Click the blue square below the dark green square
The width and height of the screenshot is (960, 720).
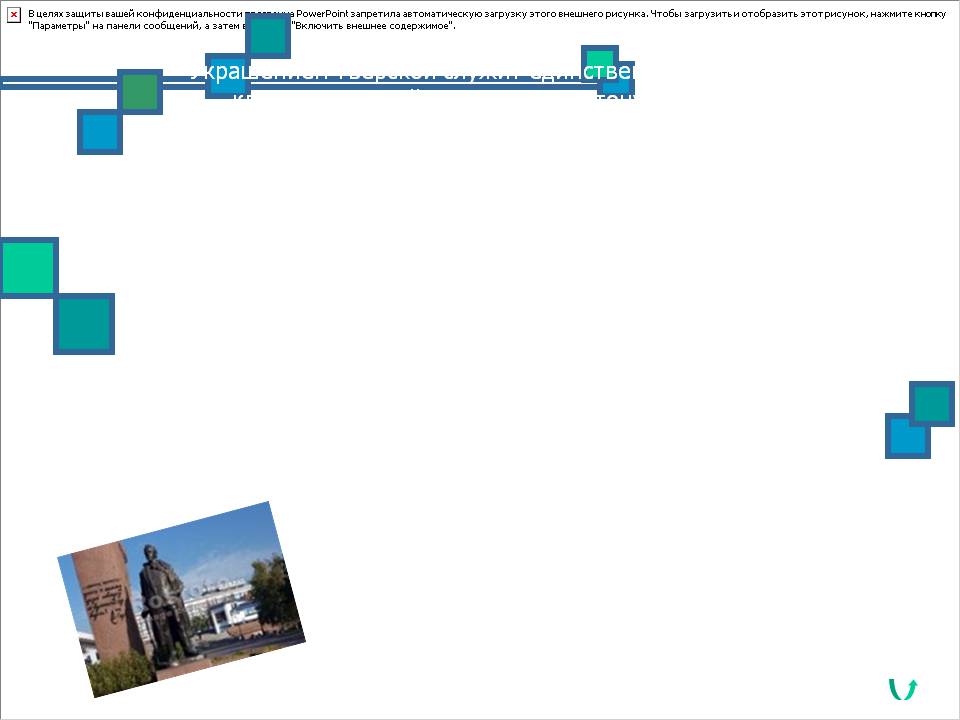click(x=100, y=132)
